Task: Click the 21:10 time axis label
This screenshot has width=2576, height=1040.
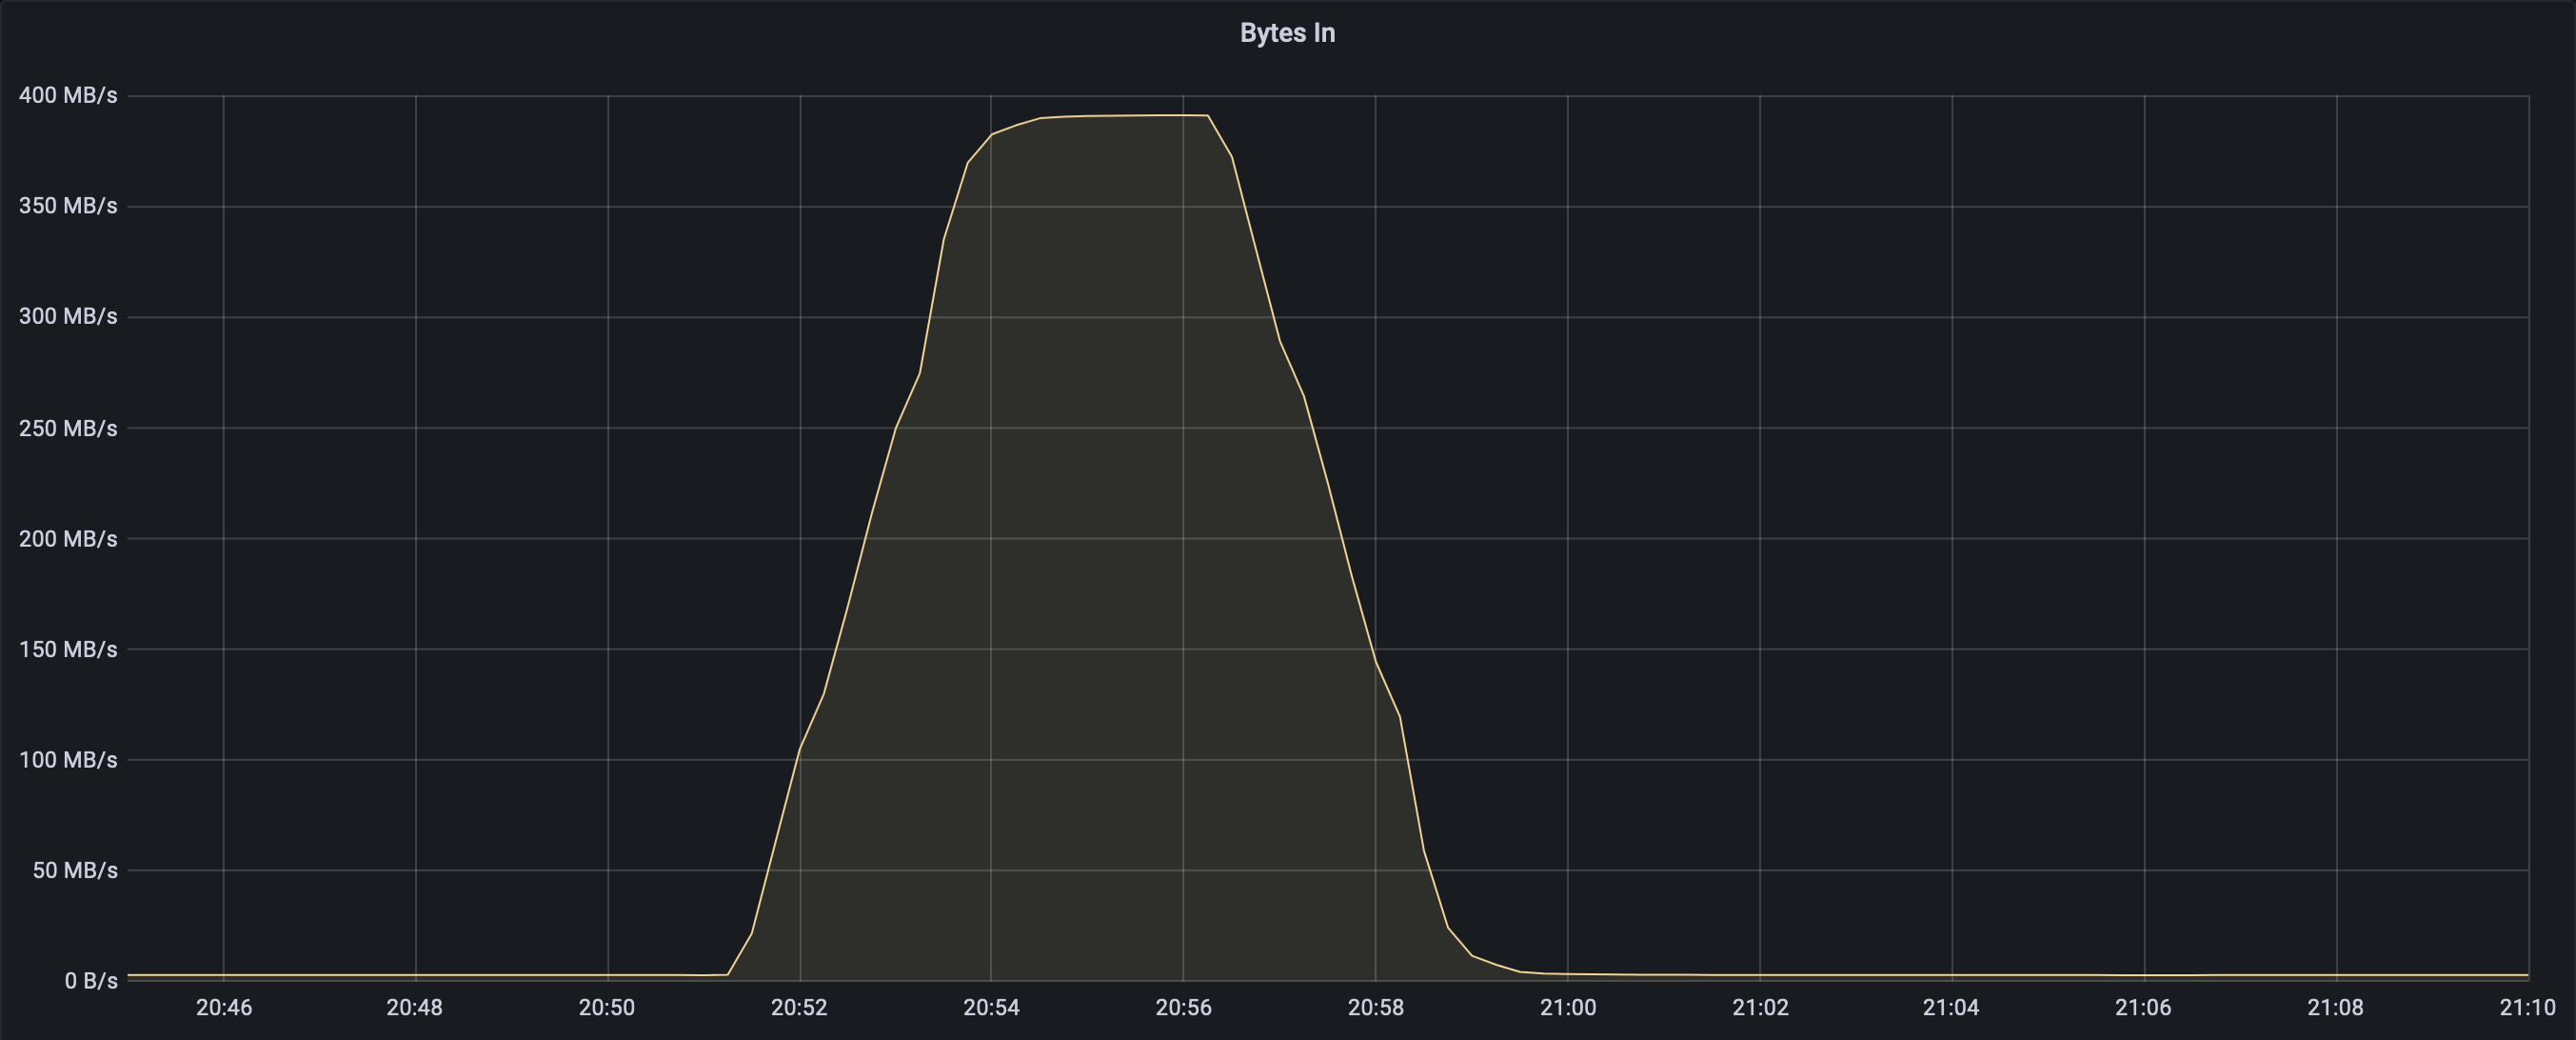Action: 2527,1007
